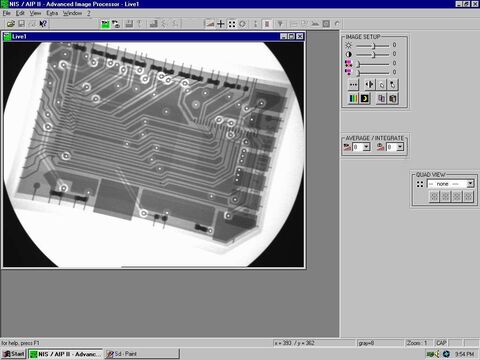Expand the Quad View 'none' dropdown
This screenshot has width=480, height=360.
(x=470, y=184)
